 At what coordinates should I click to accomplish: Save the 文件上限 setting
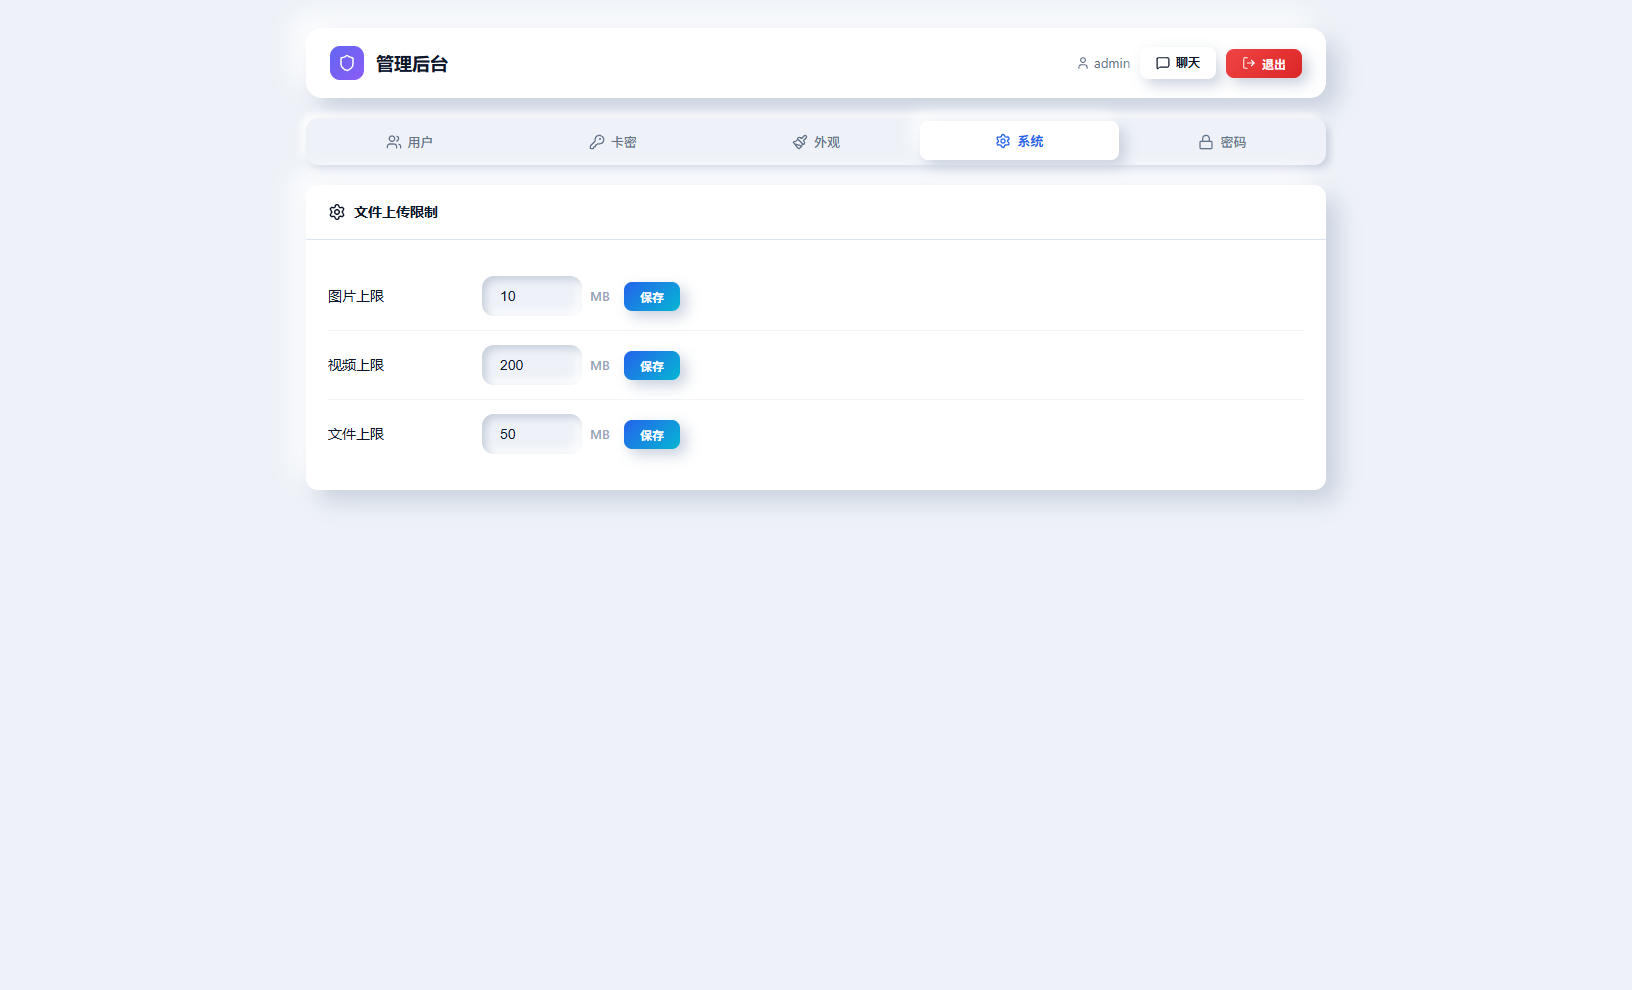[x=652, y=435]
